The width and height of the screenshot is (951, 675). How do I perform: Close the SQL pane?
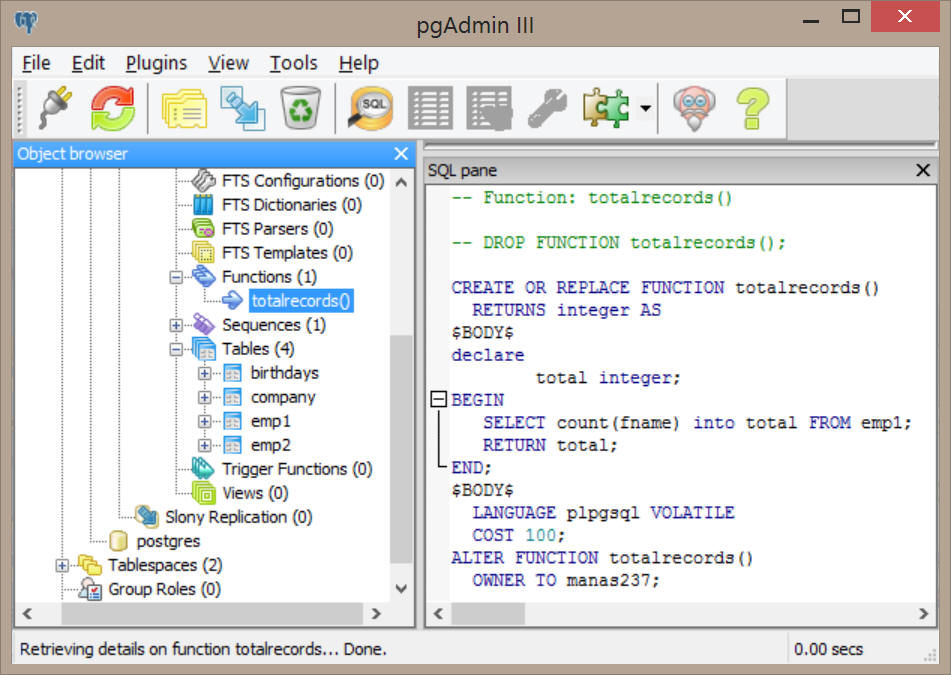923,171
